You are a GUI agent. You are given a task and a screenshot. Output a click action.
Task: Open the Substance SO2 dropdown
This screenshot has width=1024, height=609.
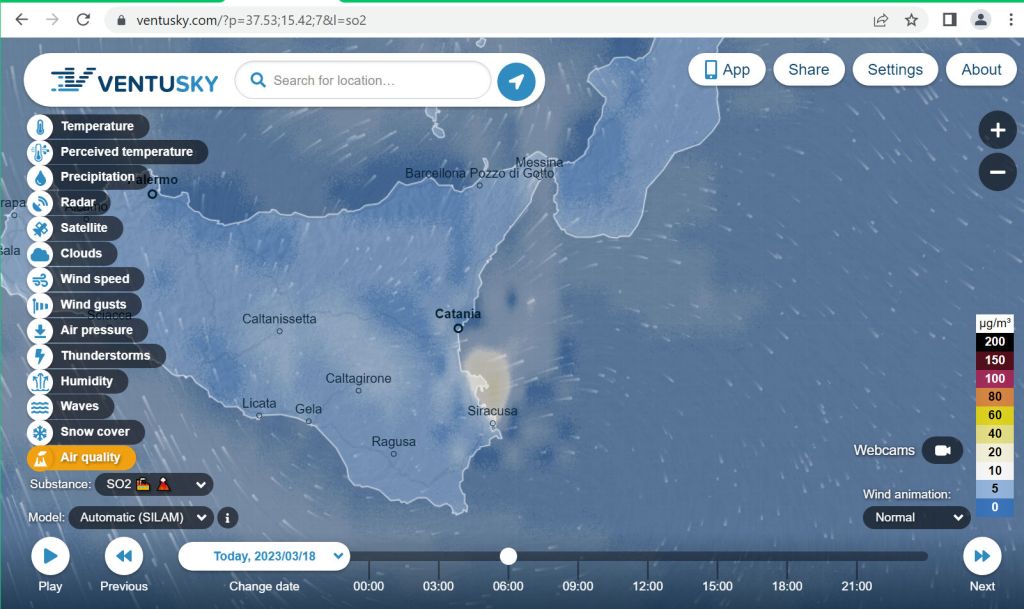click(154, 485)
